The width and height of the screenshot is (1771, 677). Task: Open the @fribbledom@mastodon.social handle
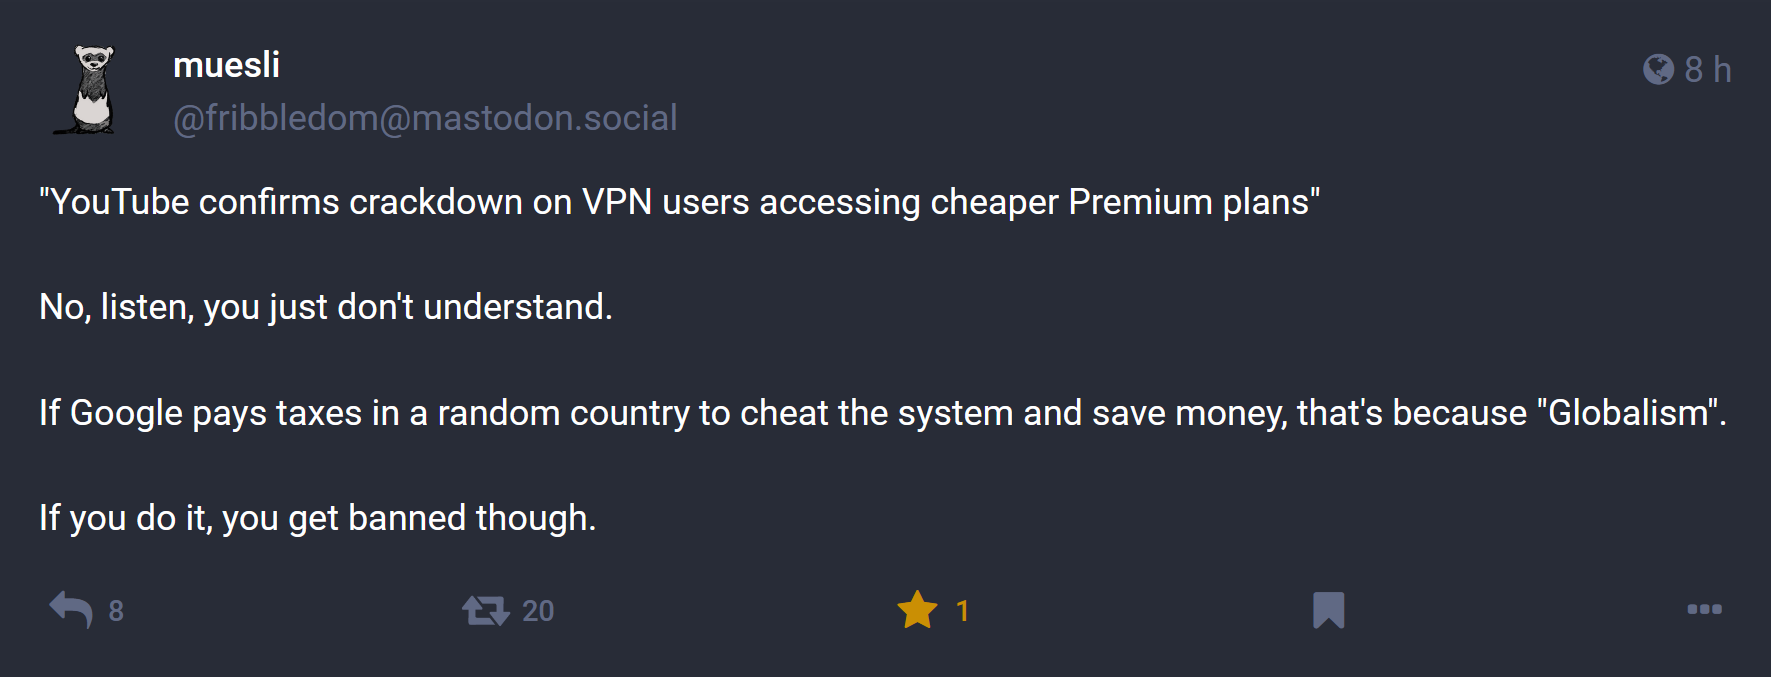(425, 118)
